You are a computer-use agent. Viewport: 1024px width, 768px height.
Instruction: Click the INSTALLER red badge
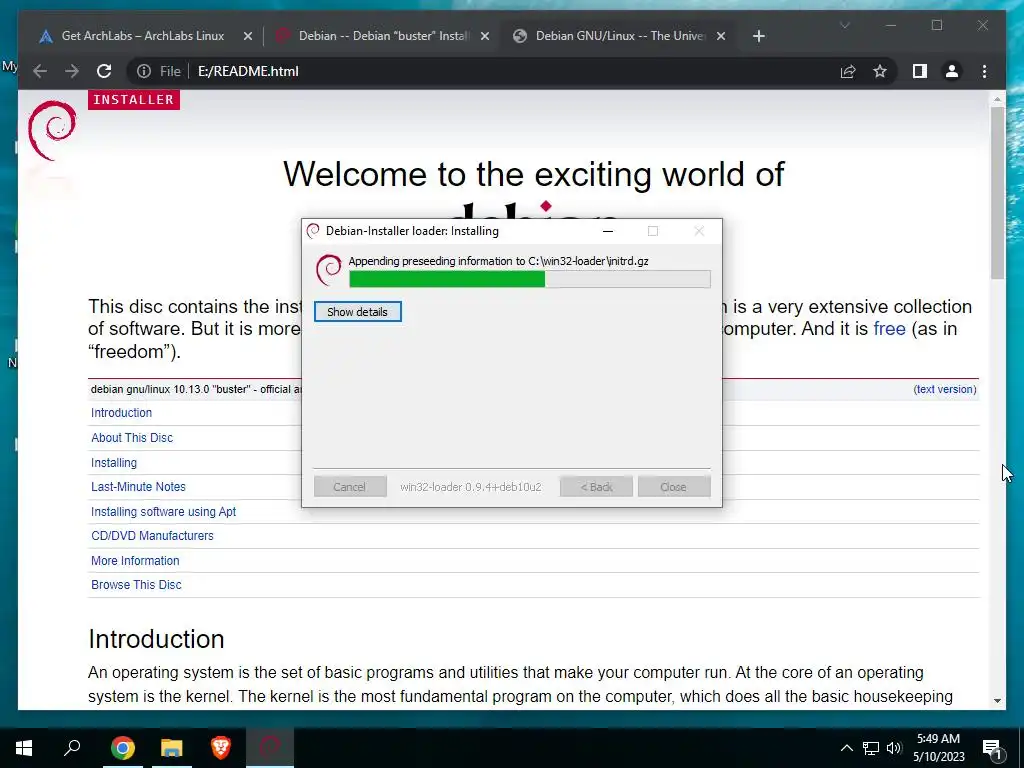coord(134,99)
